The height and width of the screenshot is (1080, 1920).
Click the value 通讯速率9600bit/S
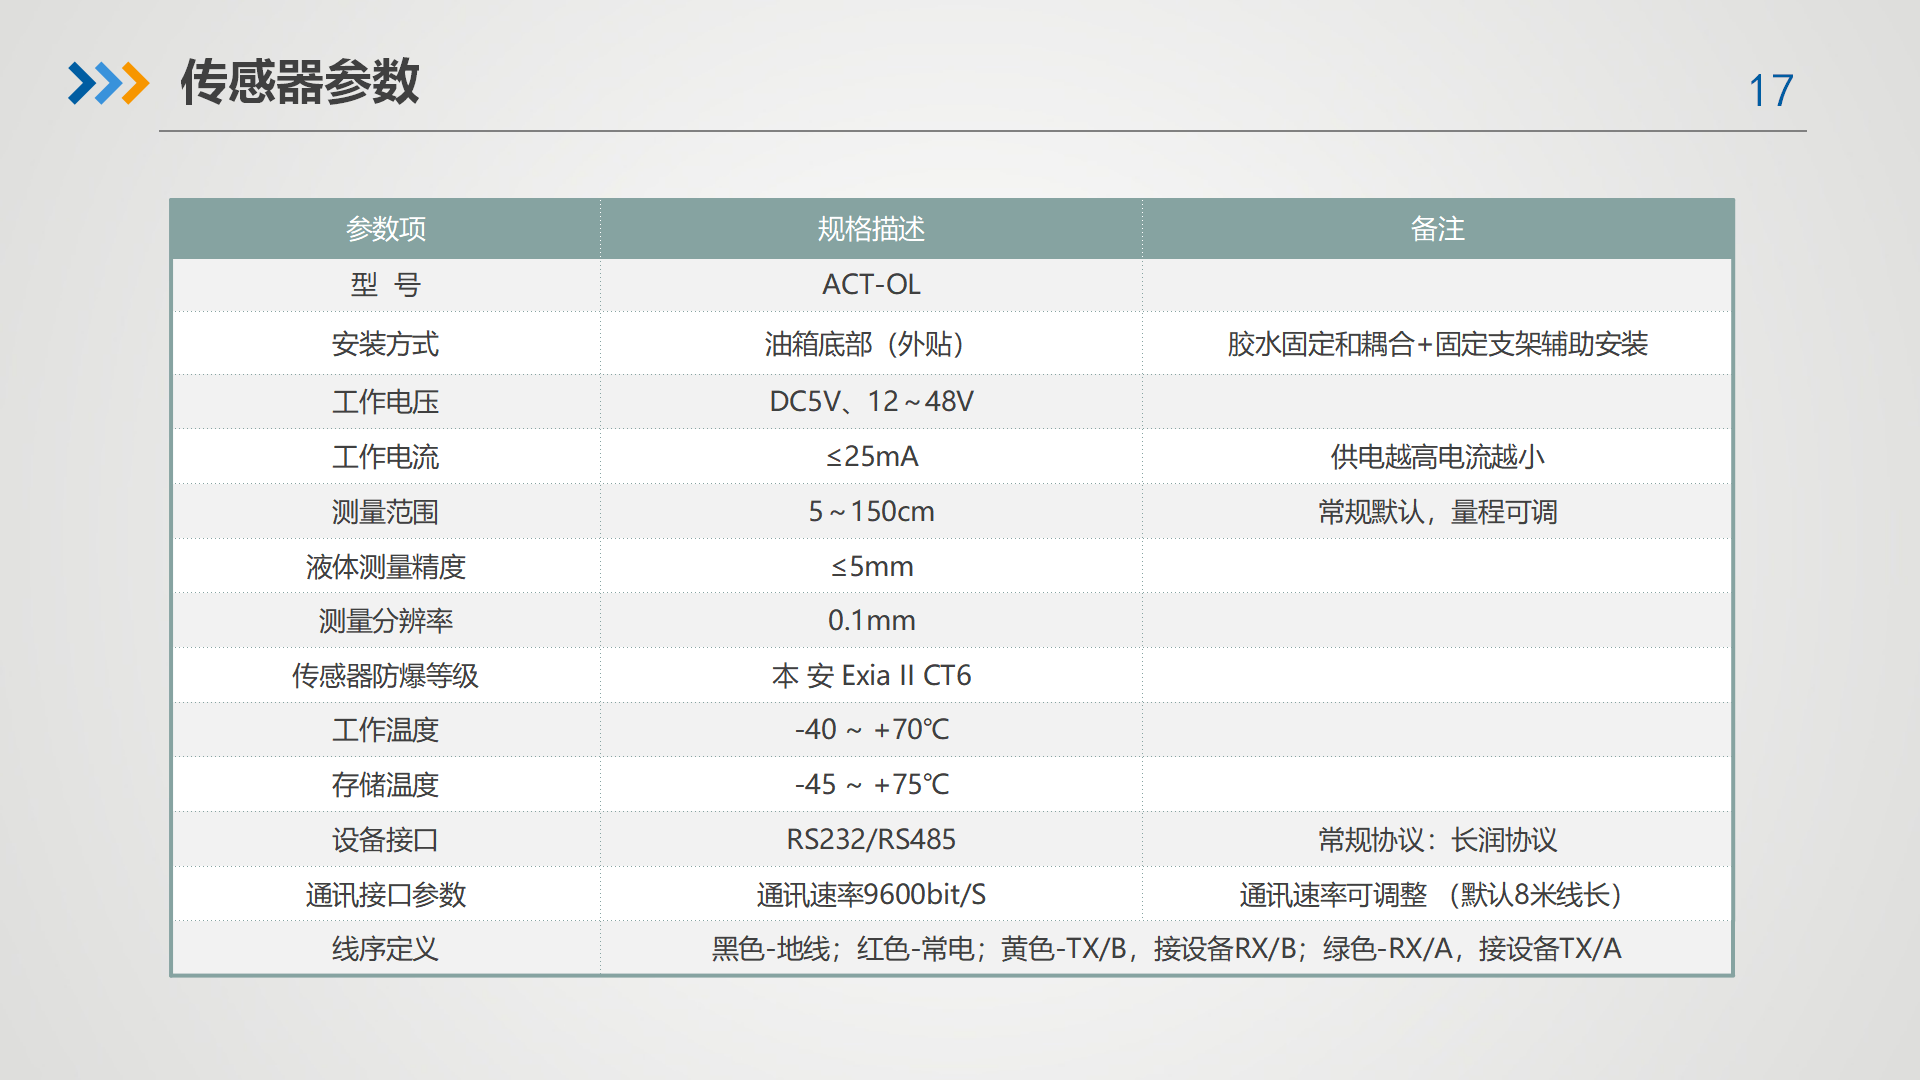pyautogui.click(x=871, y=895)
